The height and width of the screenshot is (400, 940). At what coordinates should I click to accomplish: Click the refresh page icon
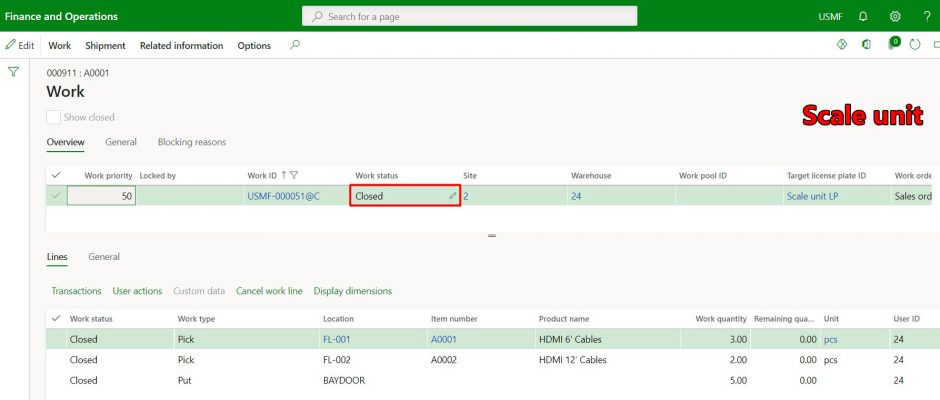click(x=915, y=44)
